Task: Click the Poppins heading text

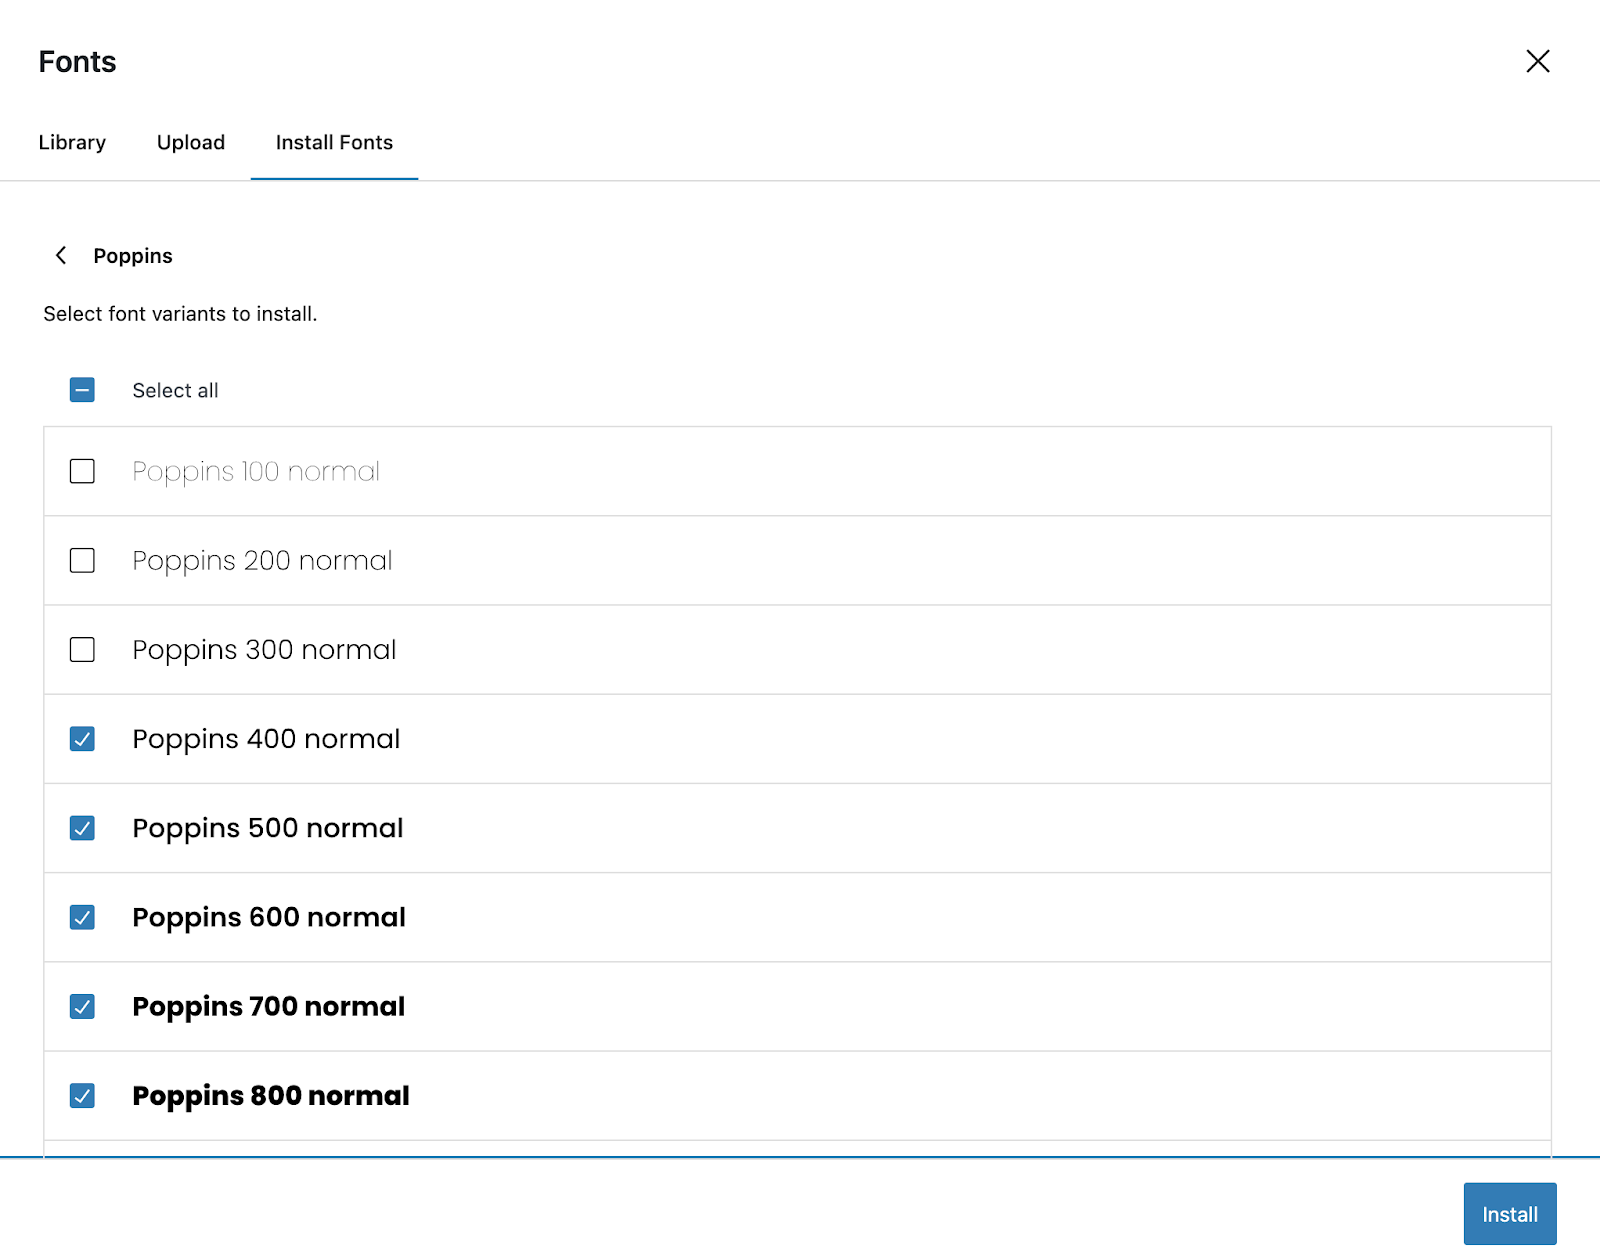Action: 133,256
